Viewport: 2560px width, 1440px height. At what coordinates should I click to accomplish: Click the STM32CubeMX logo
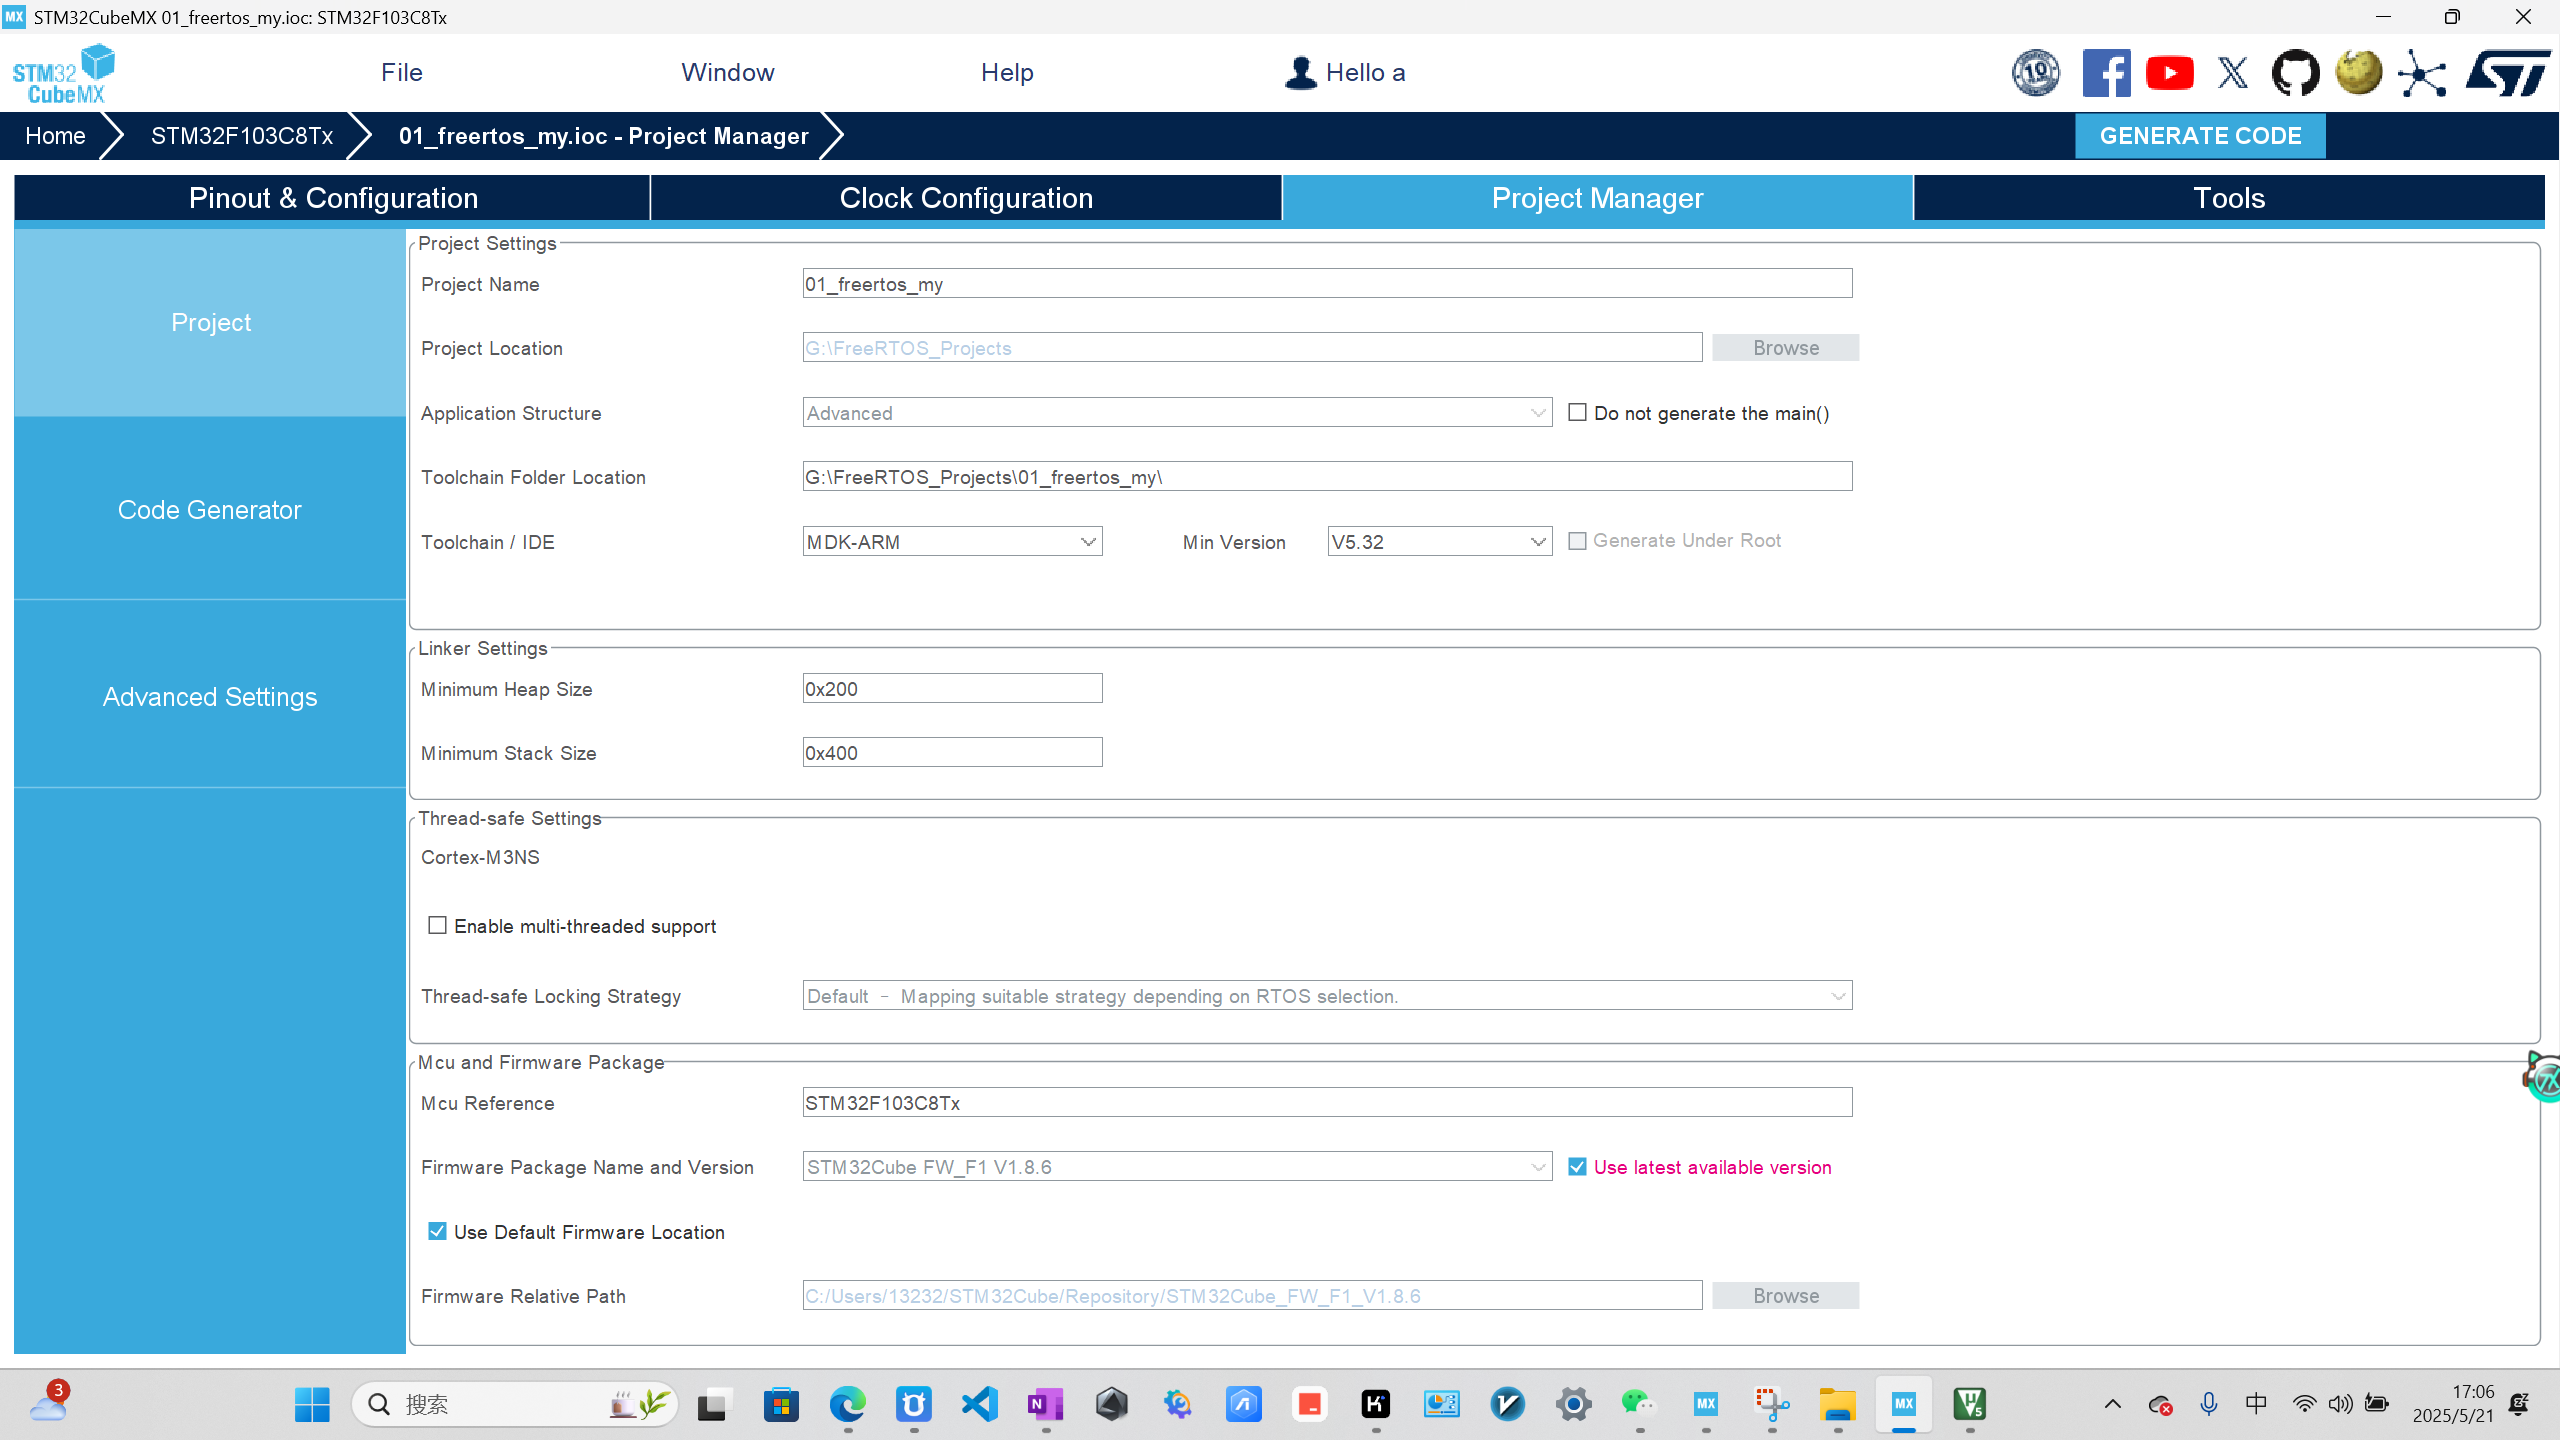[63, 73]
